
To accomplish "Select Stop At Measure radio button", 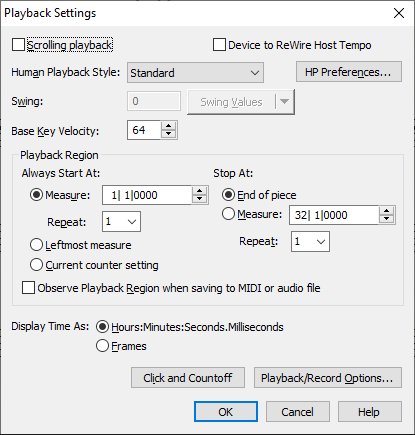I will [228, 214].
